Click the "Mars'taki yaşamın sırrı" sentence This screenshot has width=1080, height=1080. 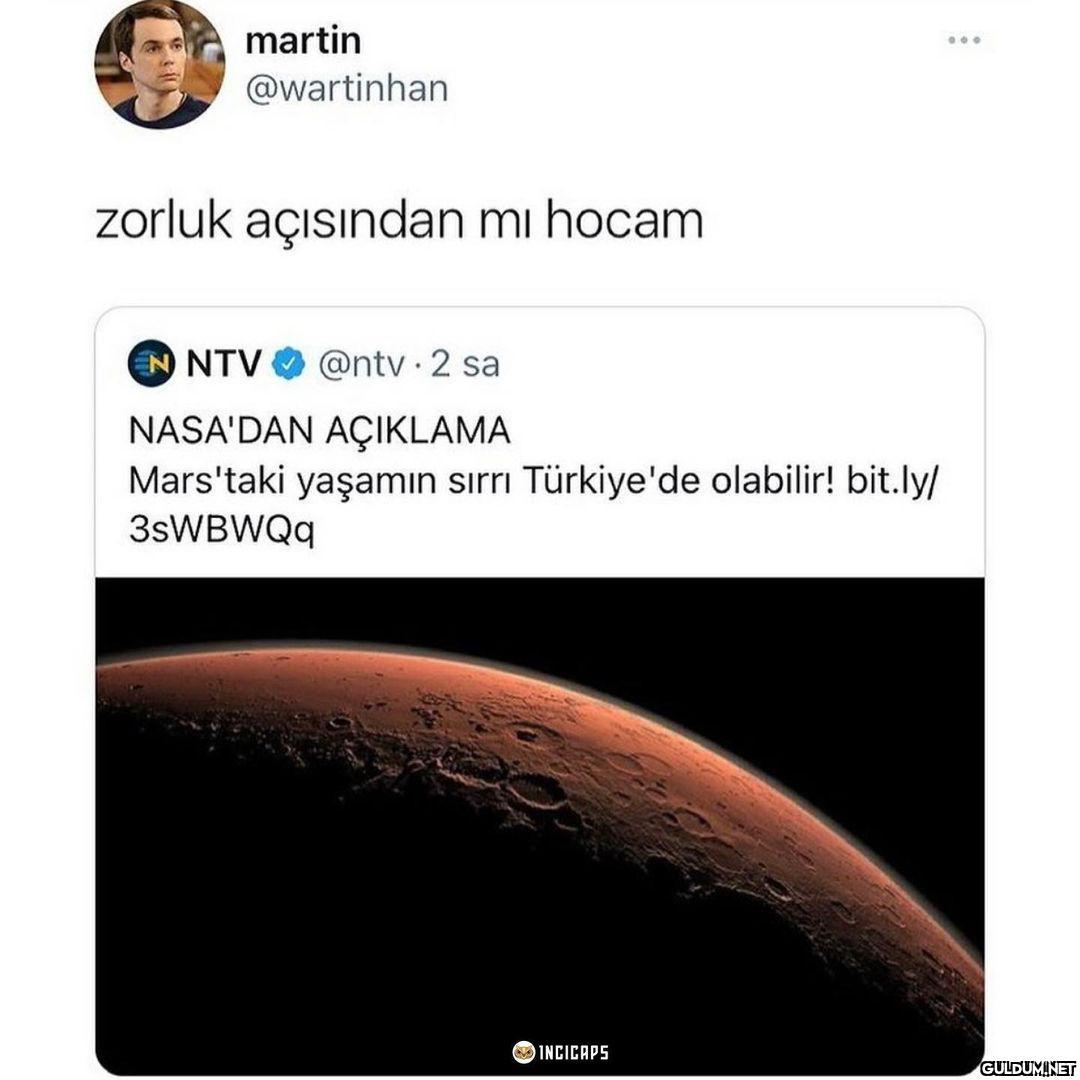pyautogui.click(x=320, y=481)
